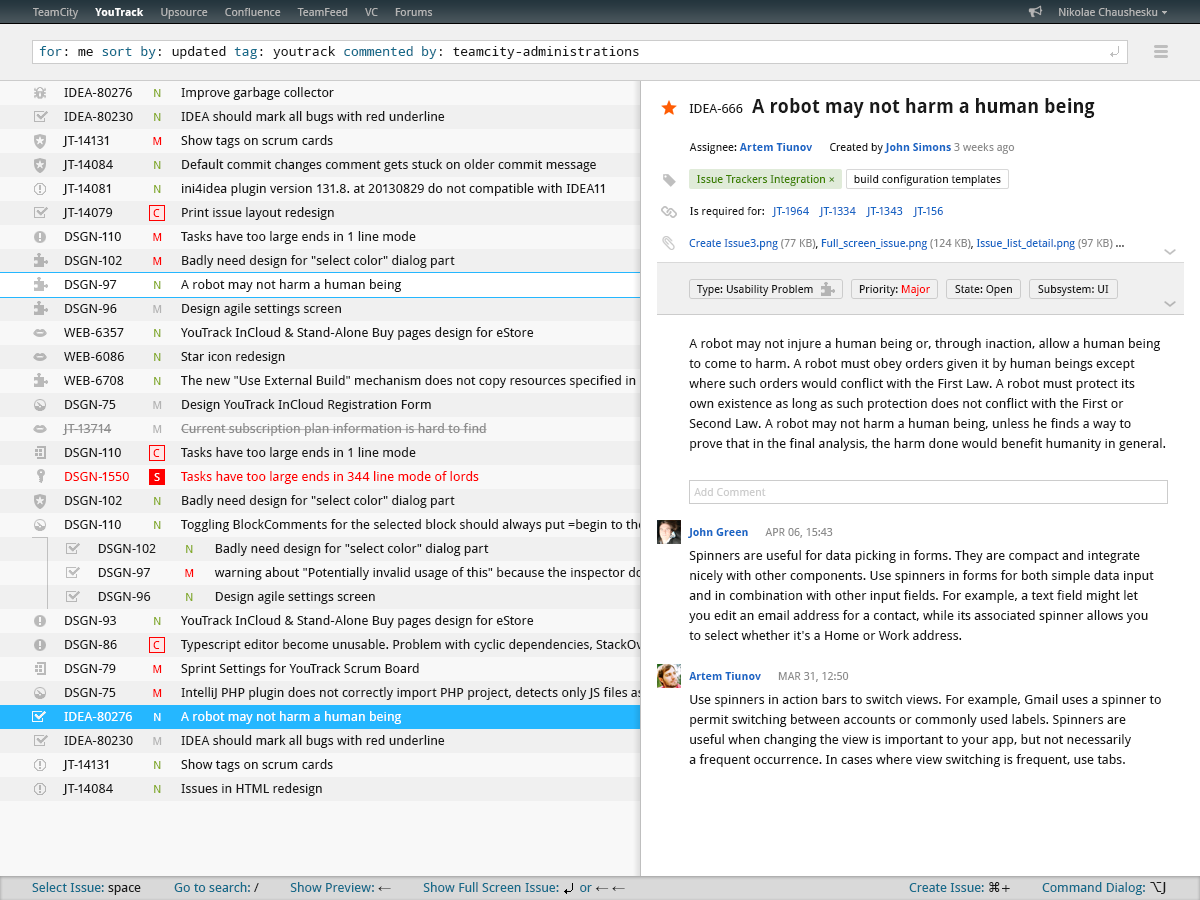This screenshot has width=1200, height=900.
Task: Click into the Add Comment field
Action: pos(928,492)
